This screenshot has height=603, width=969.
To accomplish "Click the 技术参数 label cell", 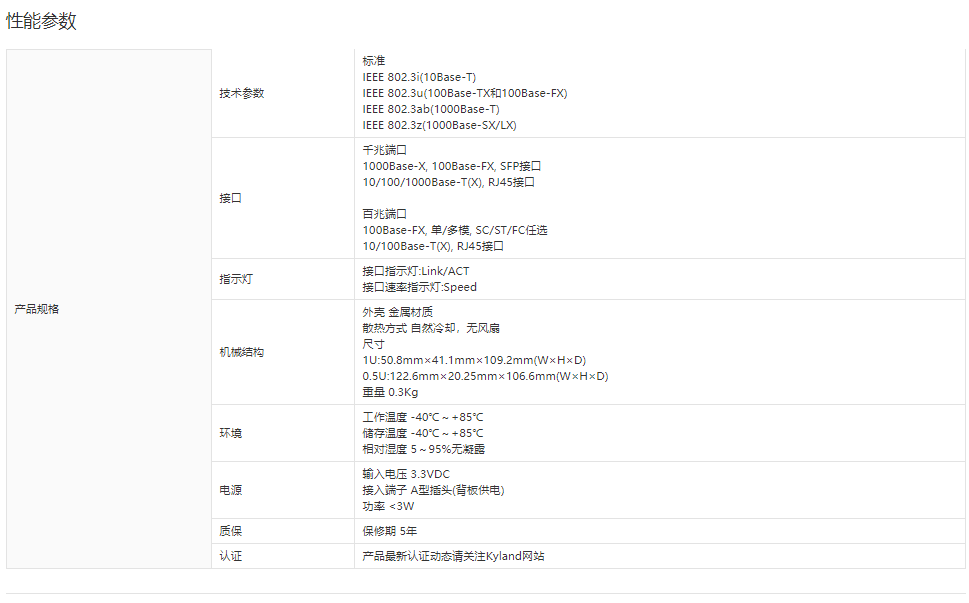I will click(242, 93).
